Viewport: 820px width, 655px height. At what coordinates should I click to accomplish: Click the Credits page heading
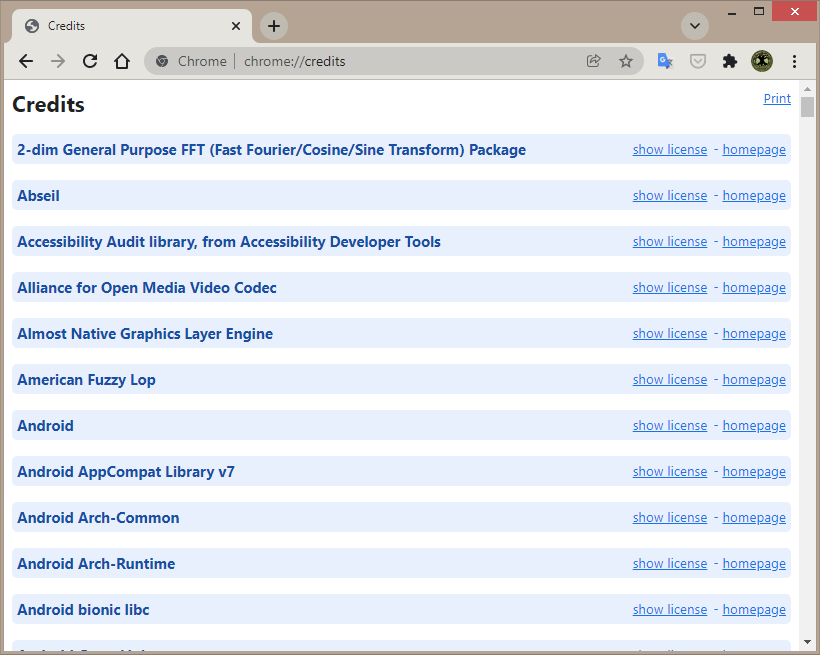coord(48,104)
